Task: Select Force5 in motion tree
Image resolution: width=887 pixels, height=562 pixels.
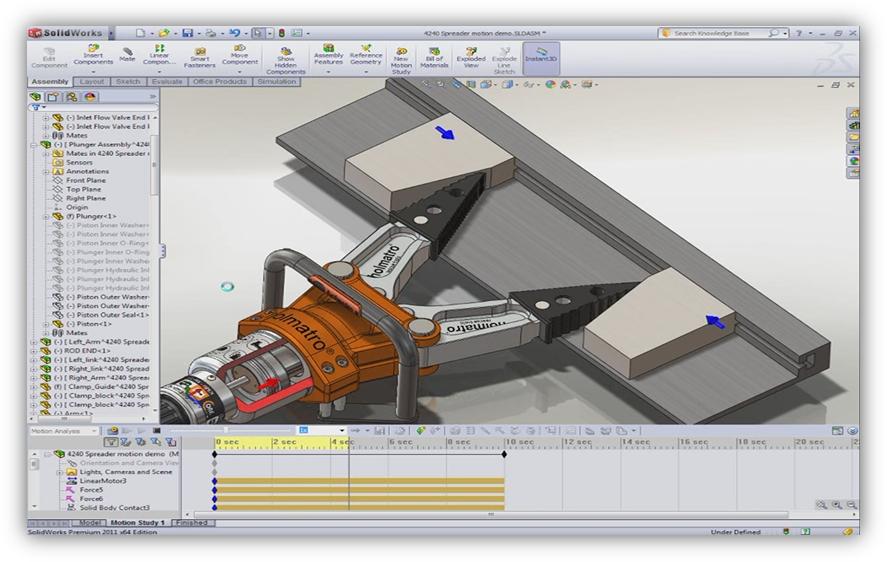Action: [x=91, y=490]
